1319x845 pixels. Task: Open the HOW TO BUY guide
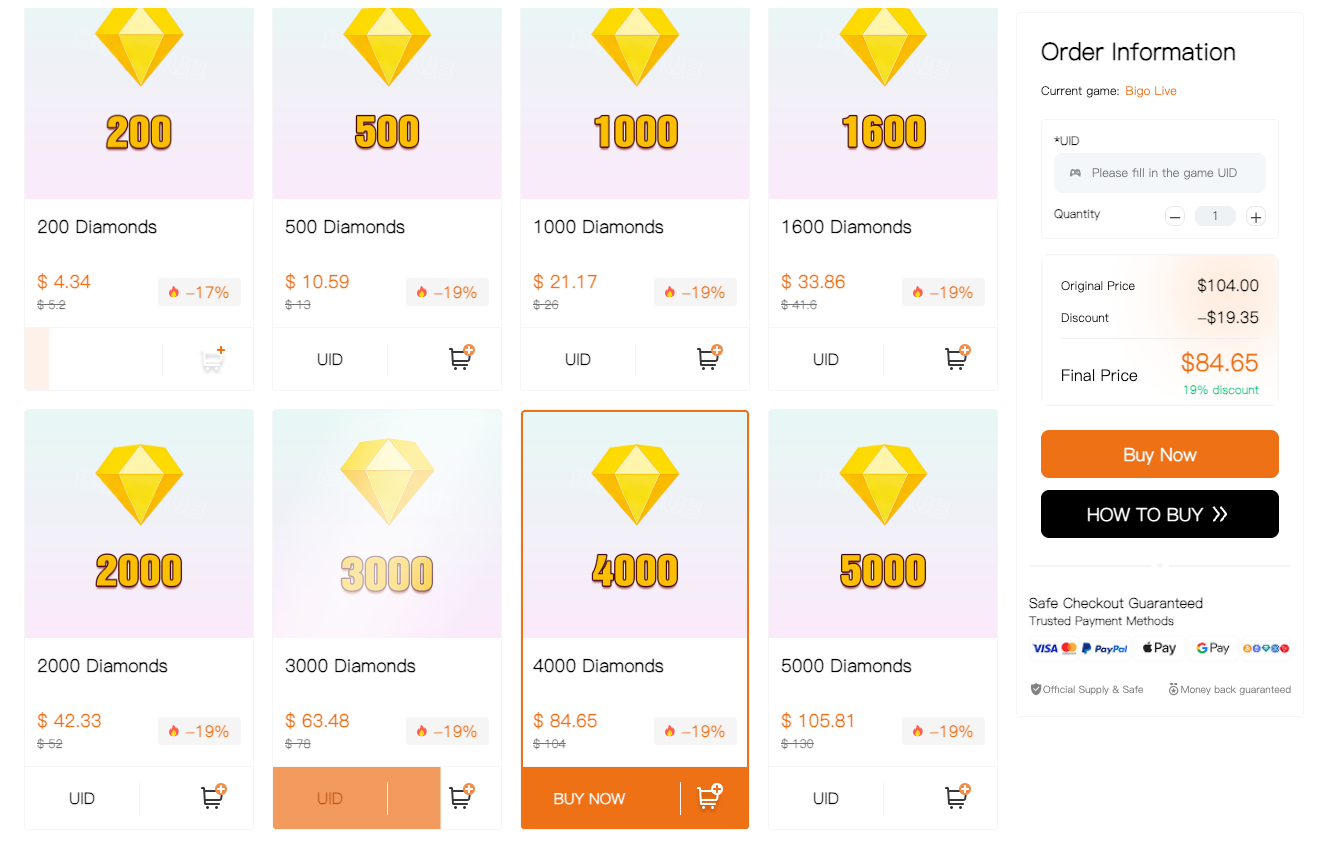point(1159,514)
